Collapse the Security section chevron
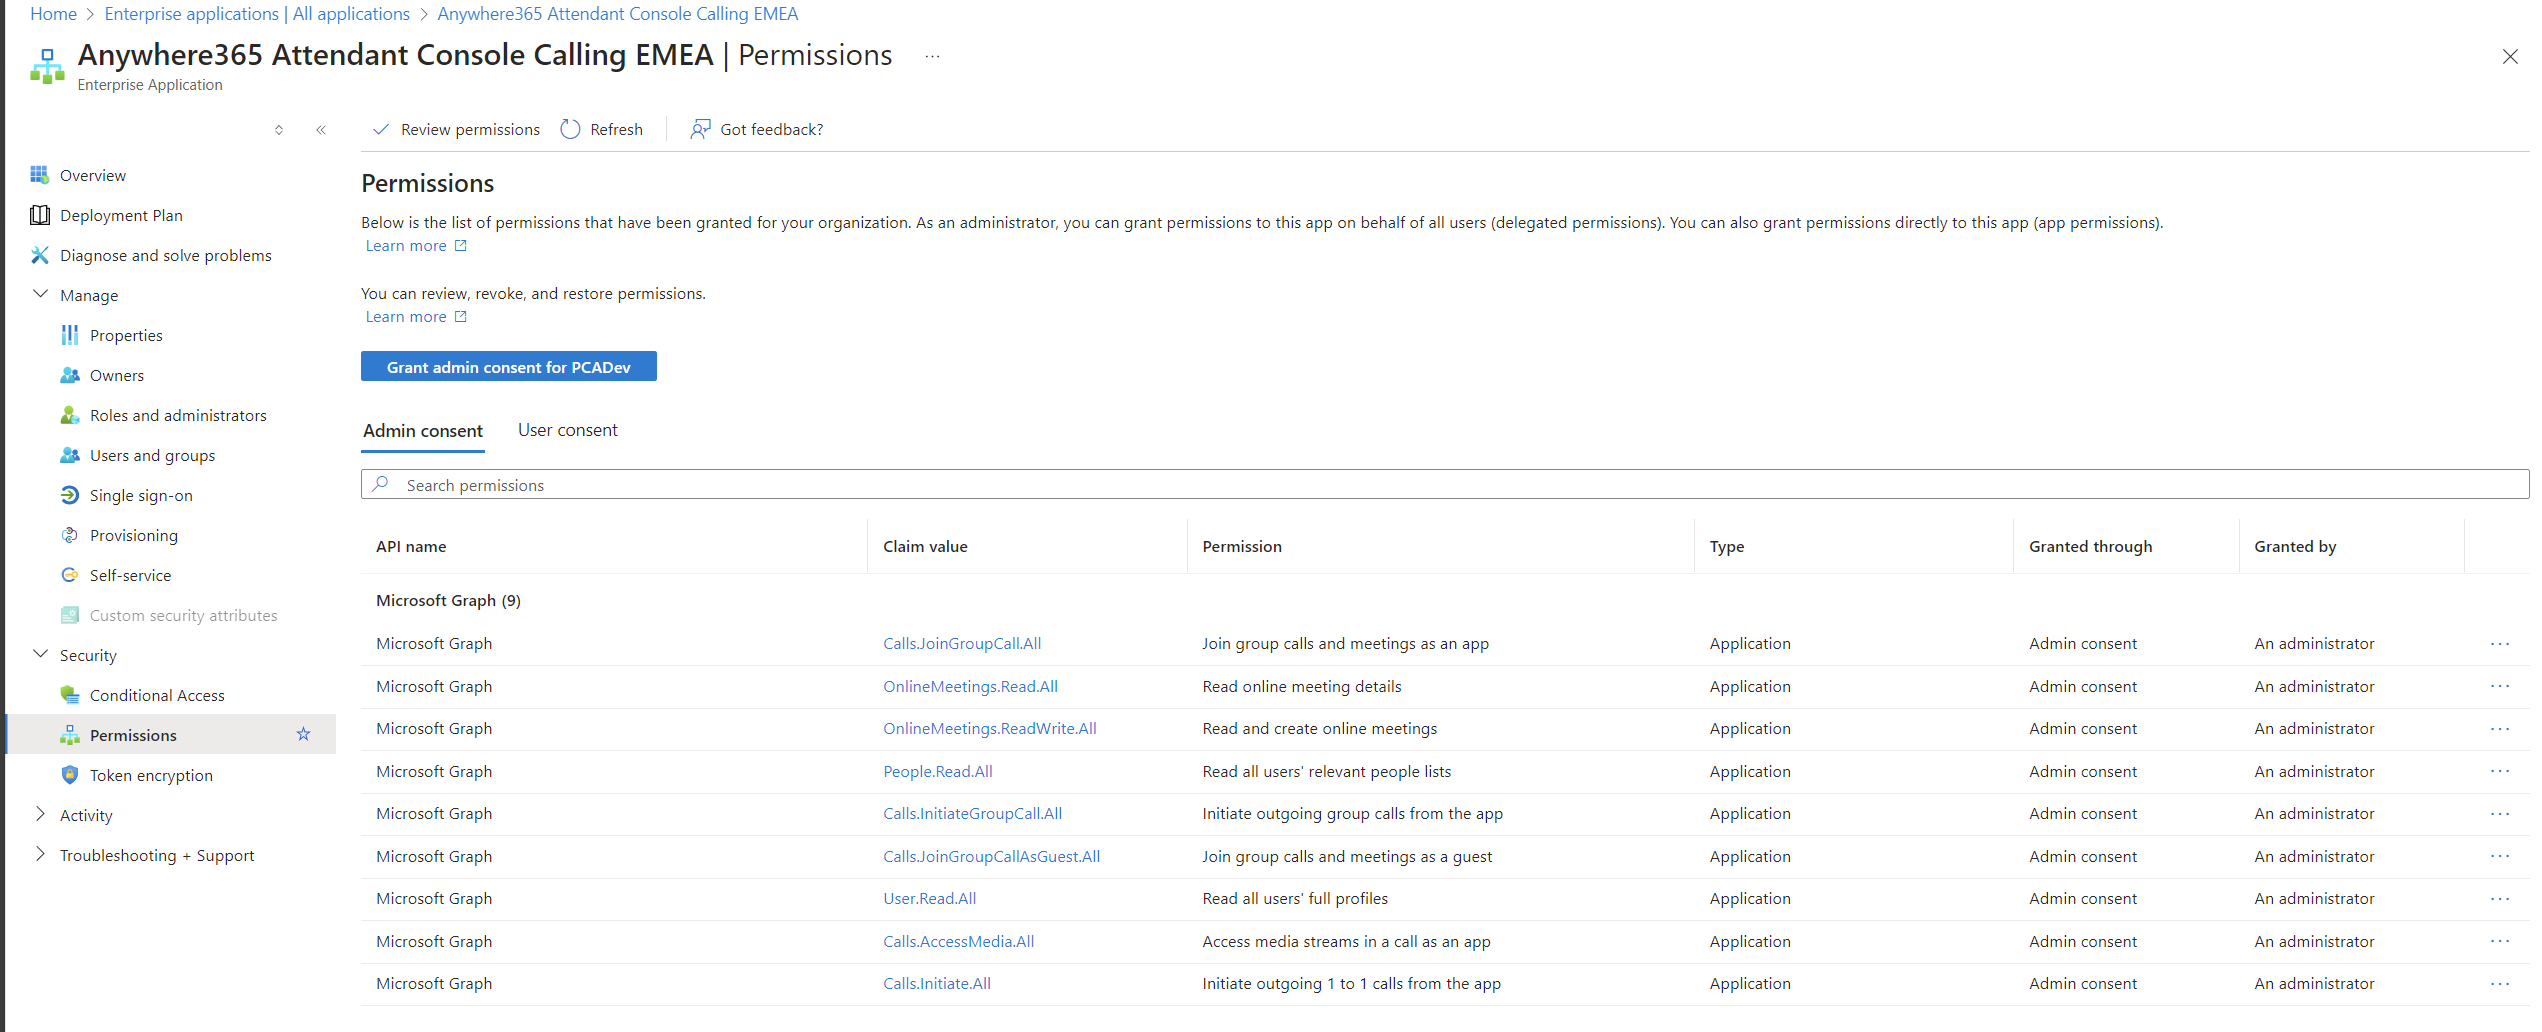This screenshot has height=1032, width=2542. pos(40,654)
